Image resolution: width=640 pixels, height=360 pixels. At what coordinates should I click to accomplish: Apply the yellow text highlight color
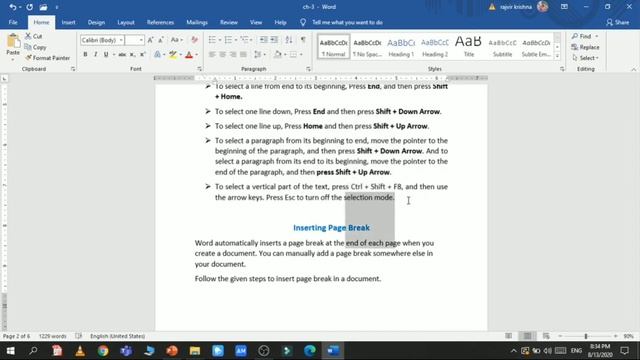click(173, 54)
